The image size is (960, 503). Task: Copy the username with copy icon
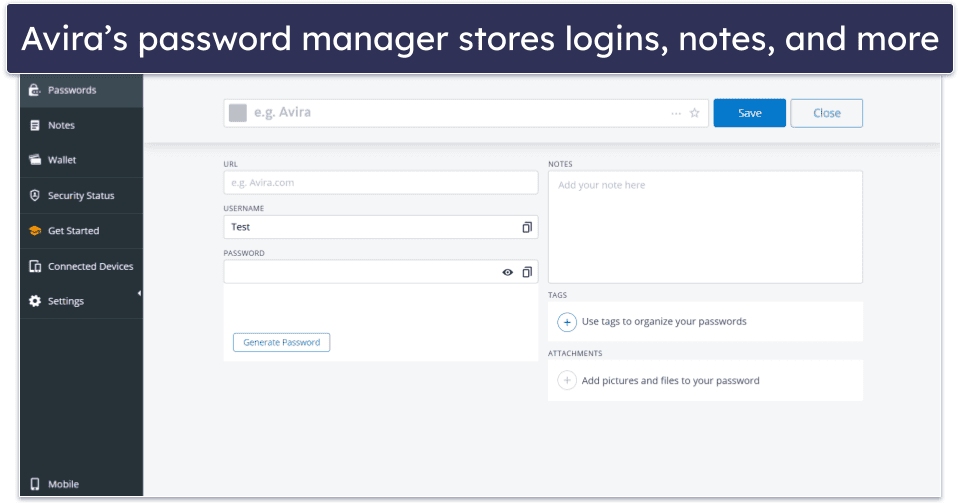(x=527, y=227)
